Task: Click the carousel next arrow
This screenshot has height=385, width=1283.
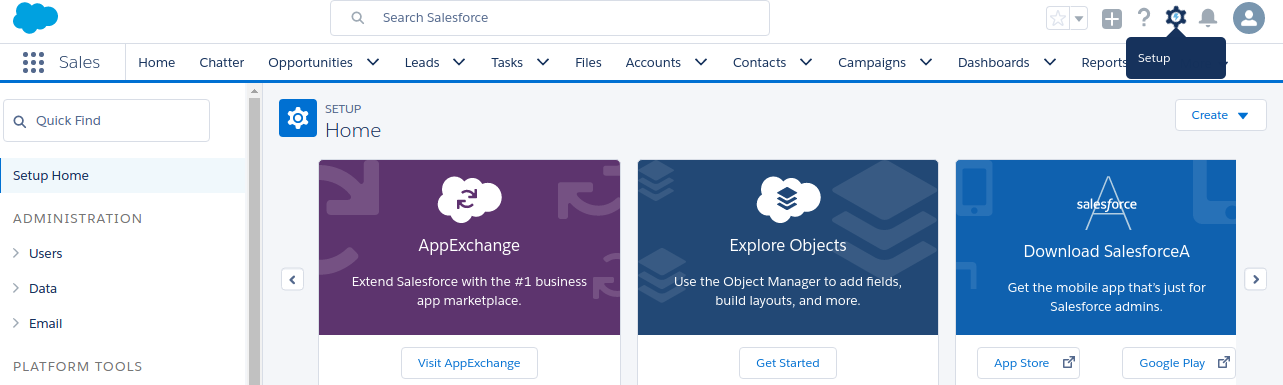Action: click(x=1255, y=279)
